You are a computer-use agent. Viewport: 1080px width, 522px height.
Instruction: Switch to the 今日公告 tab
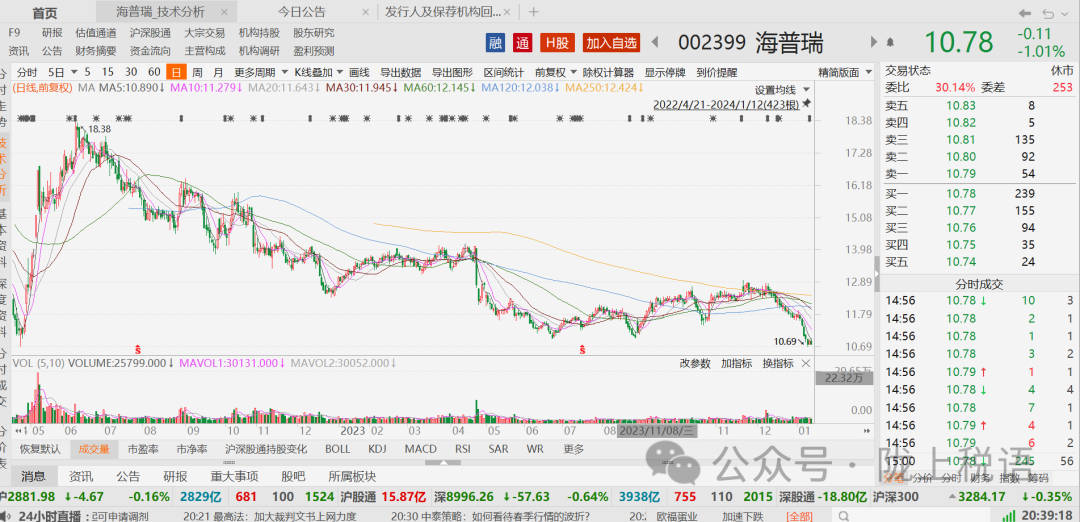(x=302, y=12)
